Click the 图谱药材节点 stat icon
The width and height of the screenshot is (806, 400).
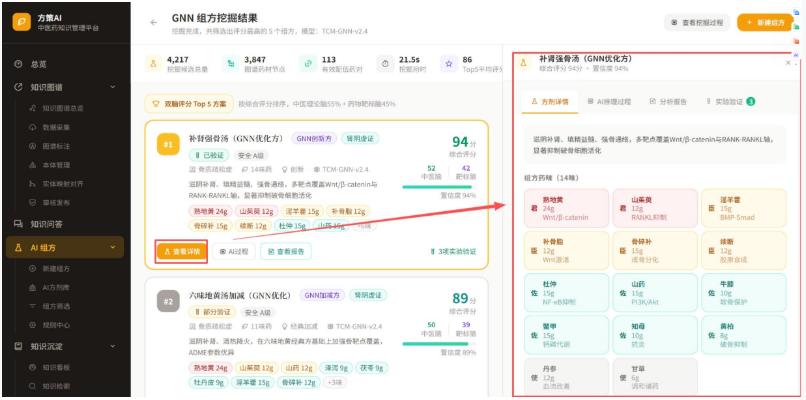pyautogui.click(x=230, y=64)
